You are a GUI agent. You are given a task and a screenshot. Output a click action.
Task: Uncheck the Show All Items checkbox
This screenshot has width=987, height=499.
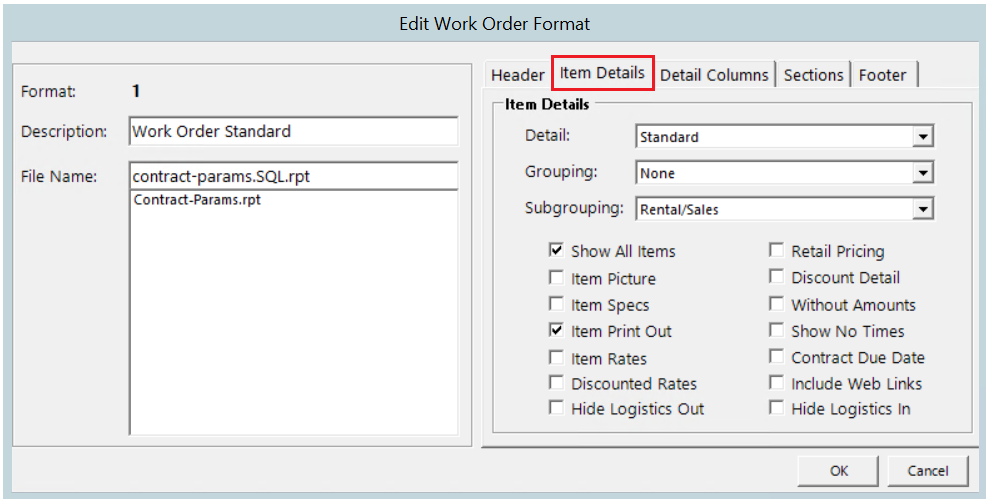pyautogui.click(x=556, y=251)
